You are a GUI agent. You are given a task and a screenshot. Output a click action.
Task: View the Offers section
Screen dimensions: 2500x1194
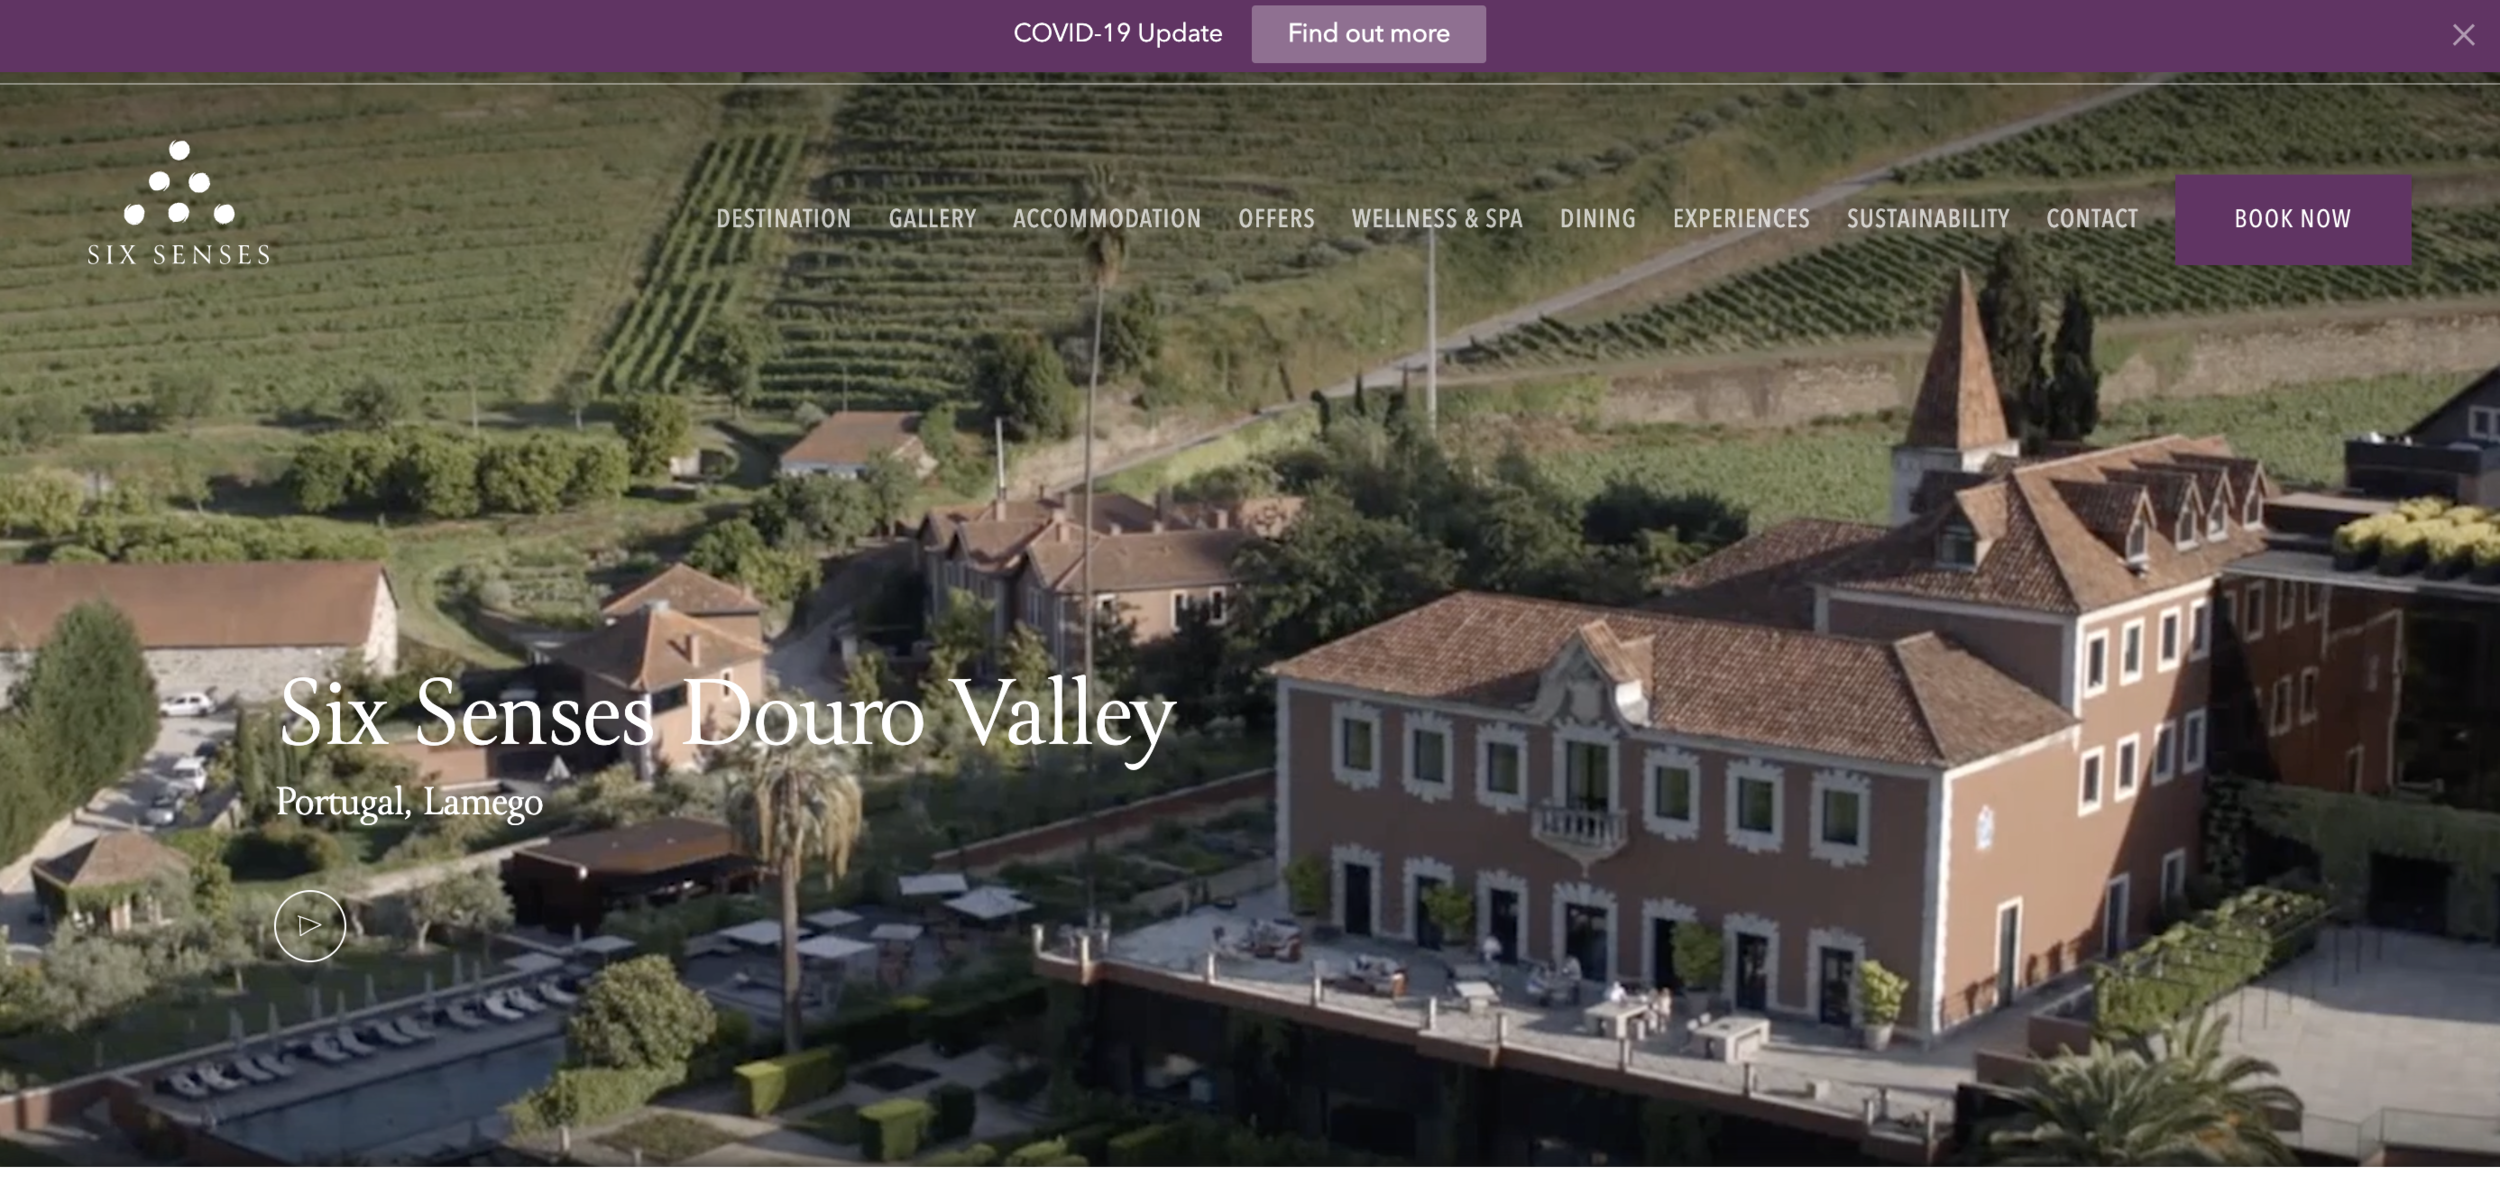tap(1276, 219)
